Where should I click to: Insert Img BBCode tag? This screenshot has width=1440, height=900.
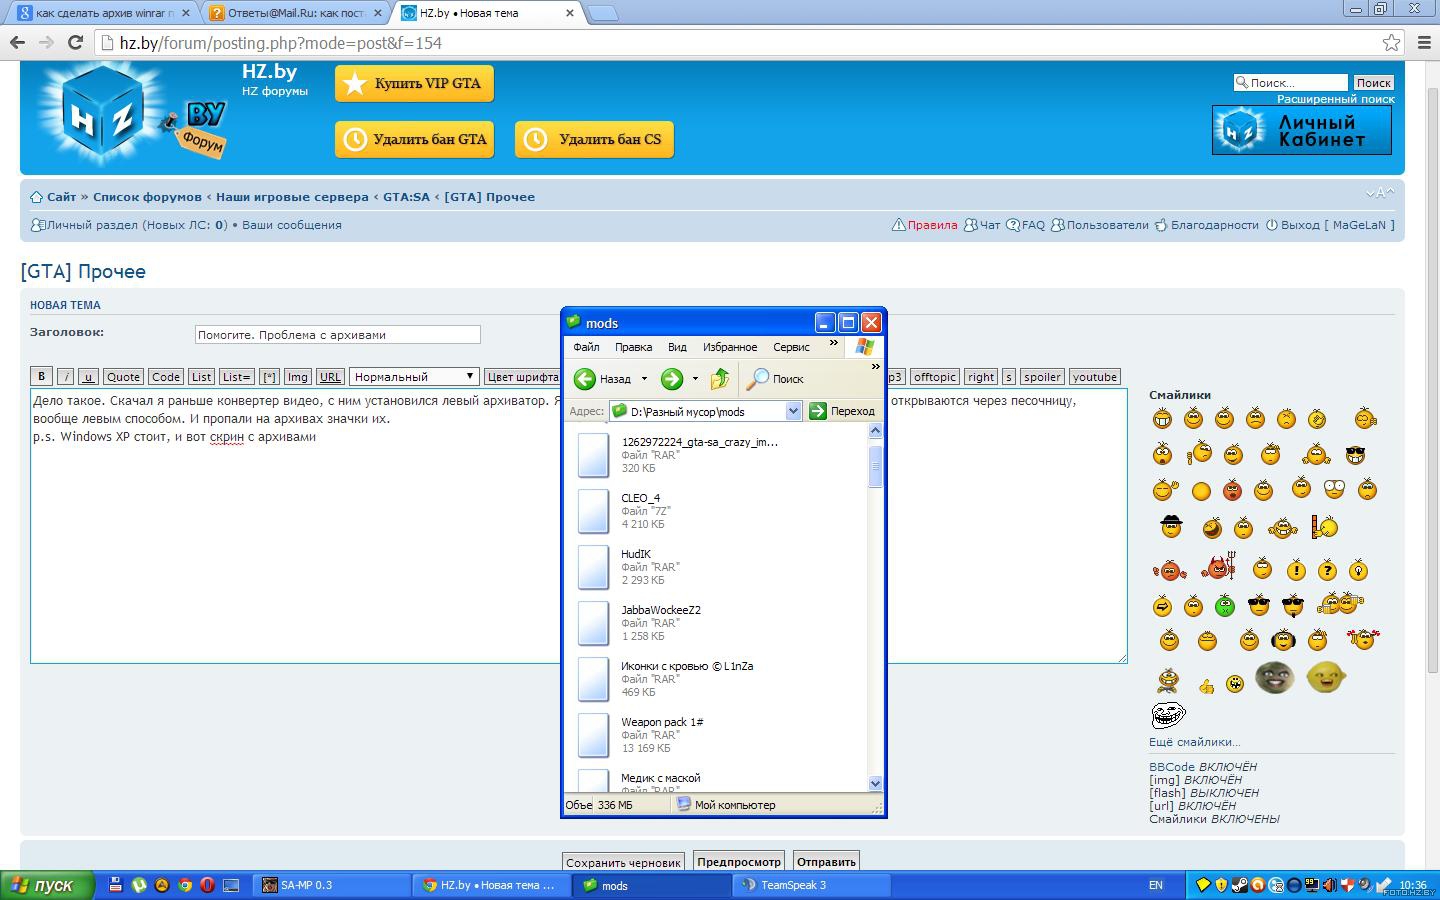(x=298, y=377)
